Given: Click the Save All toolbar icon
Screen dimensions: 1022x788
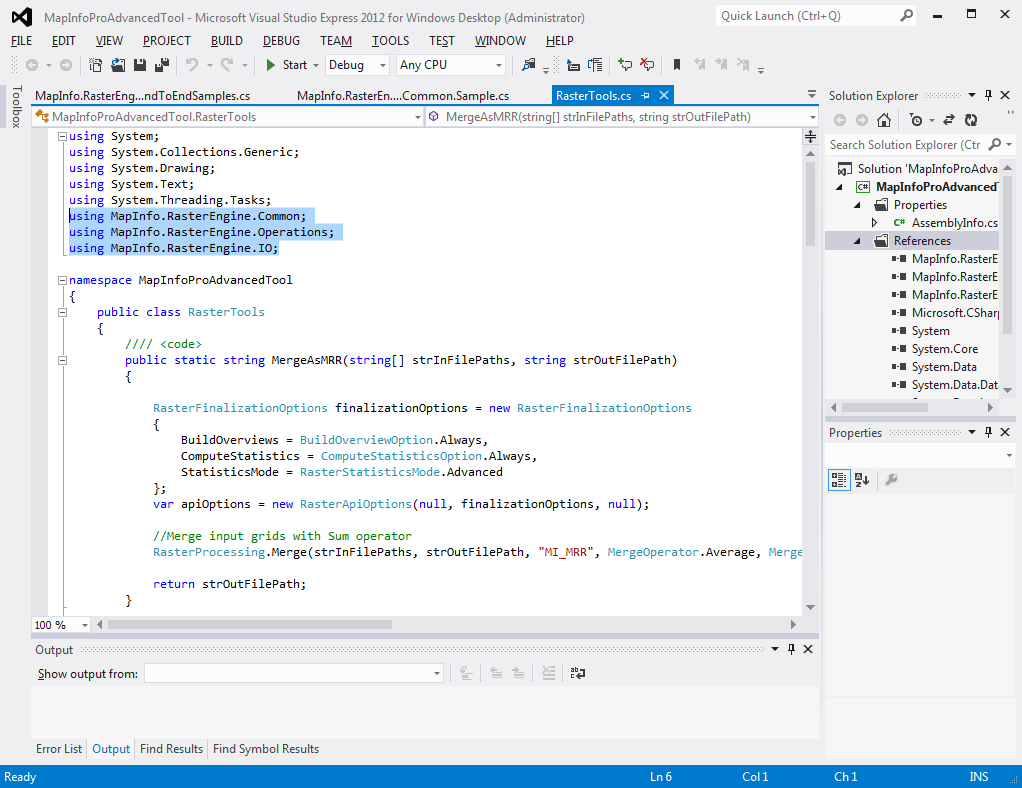Looking at the screenshot, I should point(162,65).
